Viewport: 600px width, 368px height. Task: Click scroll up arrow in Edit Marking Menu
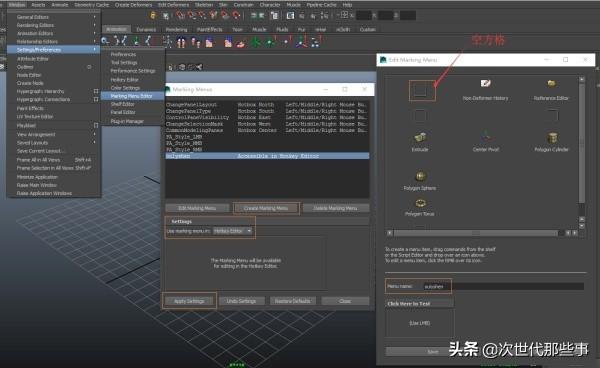click(x=582, y=80)
